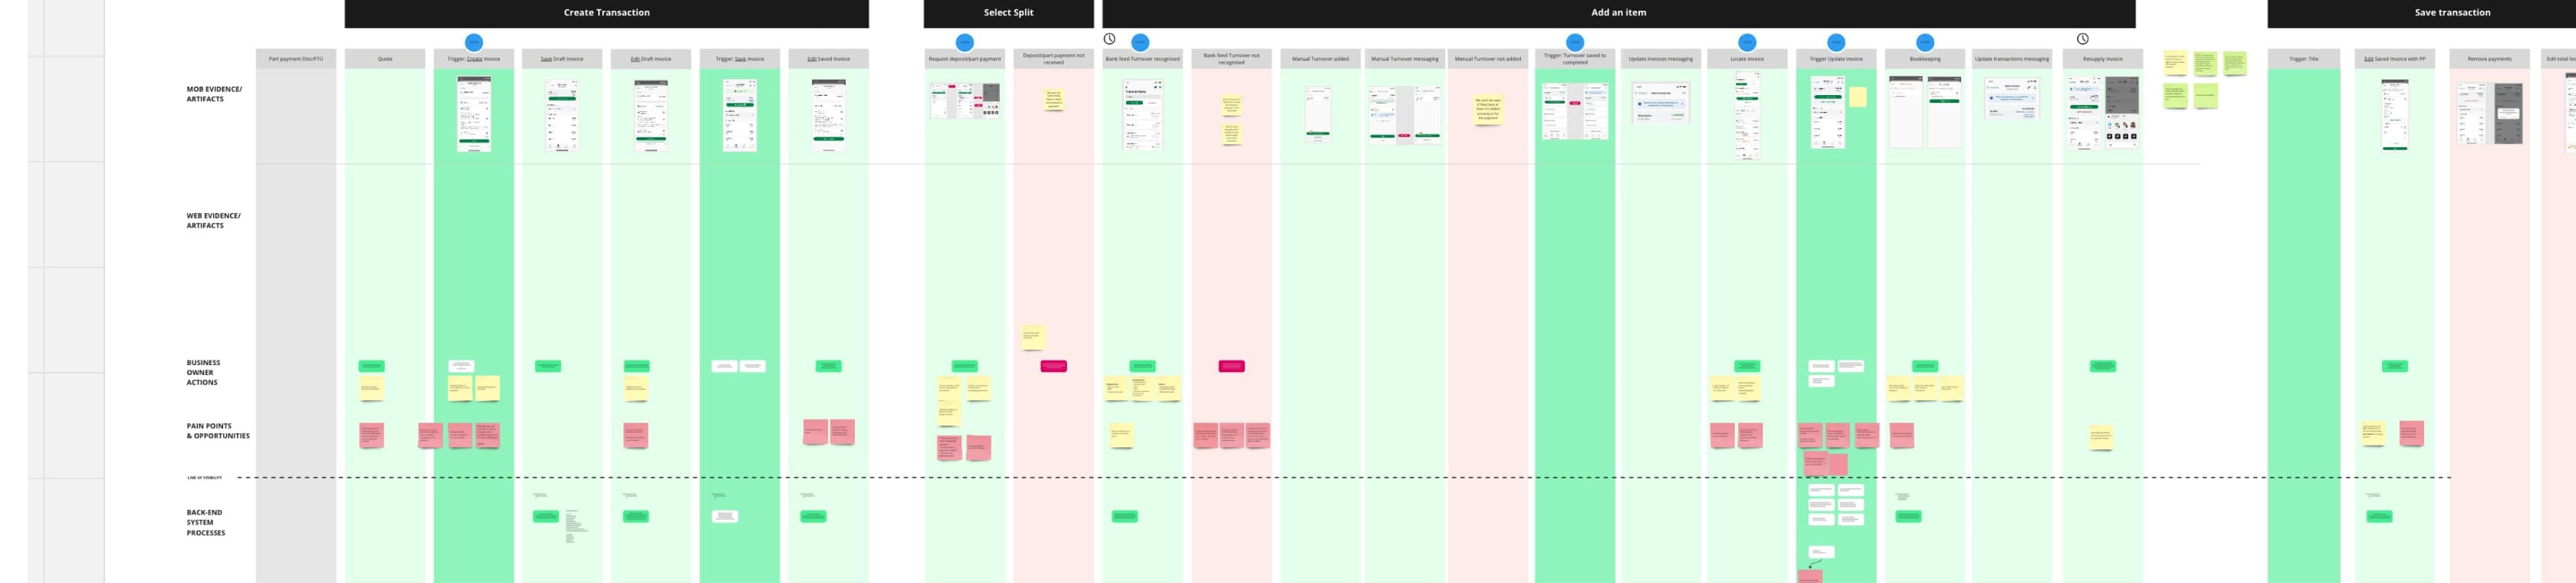The image size is (2576, 583).
Task: Select the MOB EVIDENCE/ARTIFACTS row label
Action: [x=214, y=94]
